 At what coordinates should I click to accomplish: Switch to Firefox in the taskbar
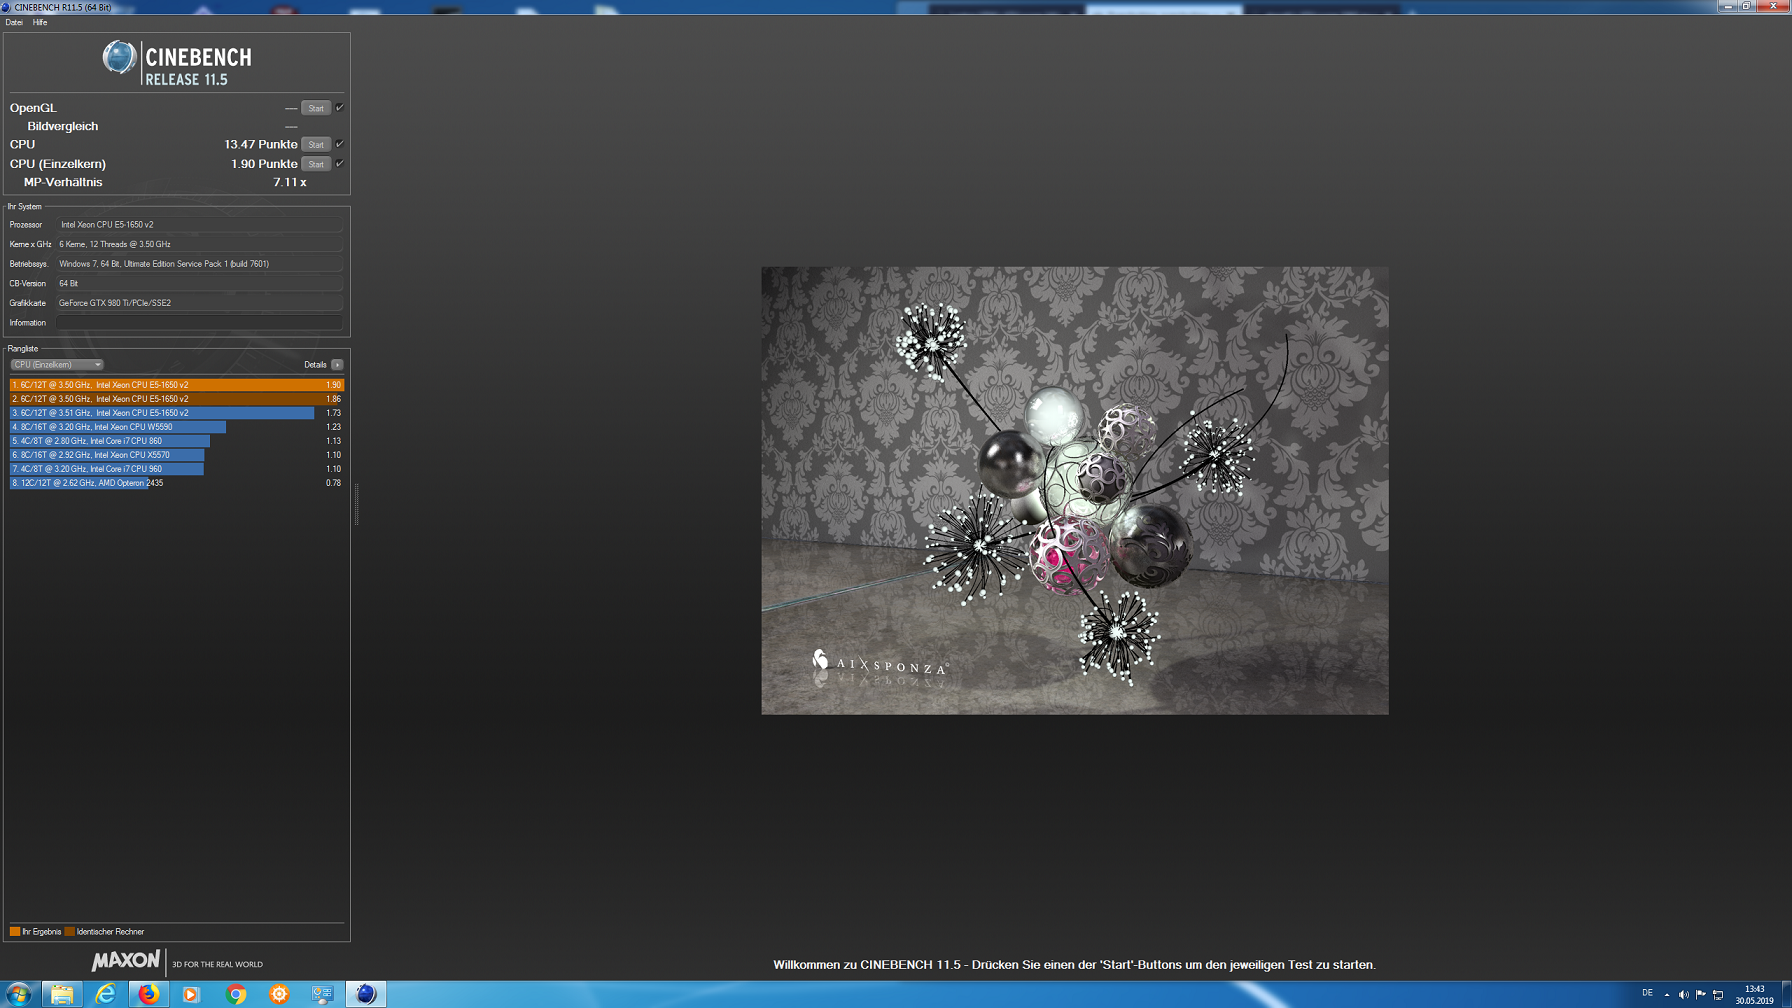pyautogui.click(x=148, y=994)
